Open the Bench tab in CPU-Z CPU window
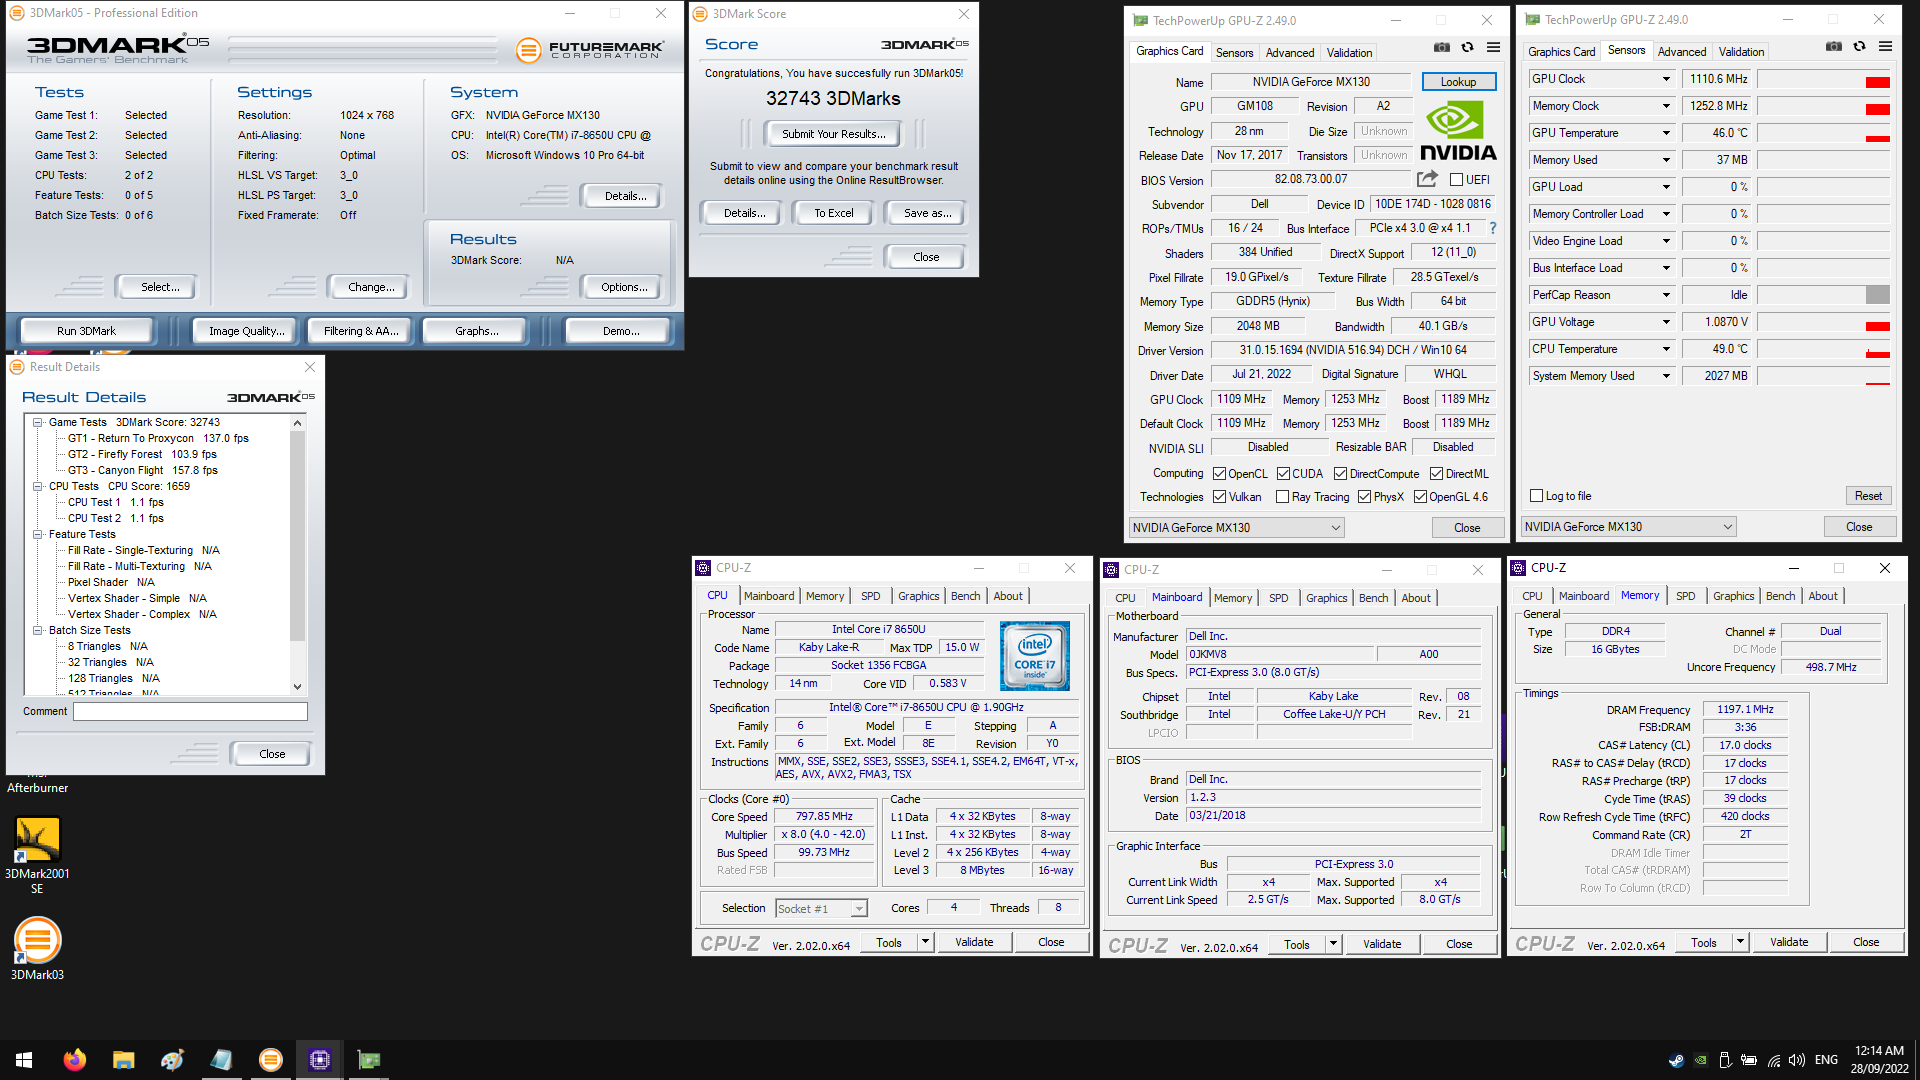This screenshot has width=1920, height=1080. (x=965, y=596)
